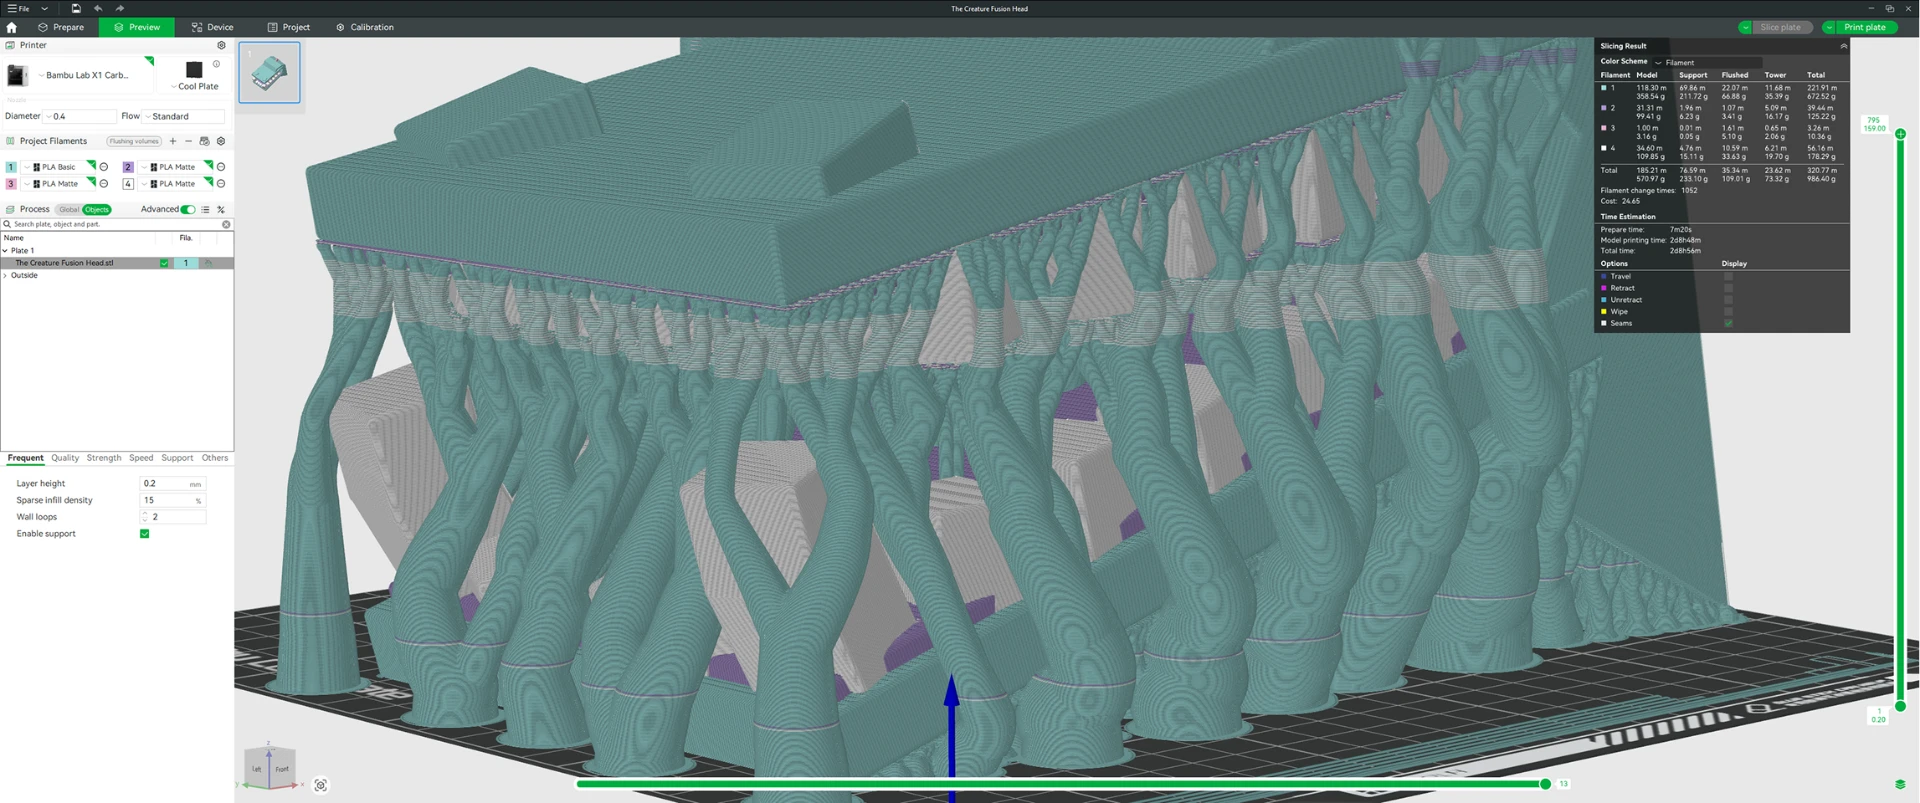The height and width of the screenshot is (803, 1920).
Task: Switch to the Prepare tab
Action: (x=61, y=27)
